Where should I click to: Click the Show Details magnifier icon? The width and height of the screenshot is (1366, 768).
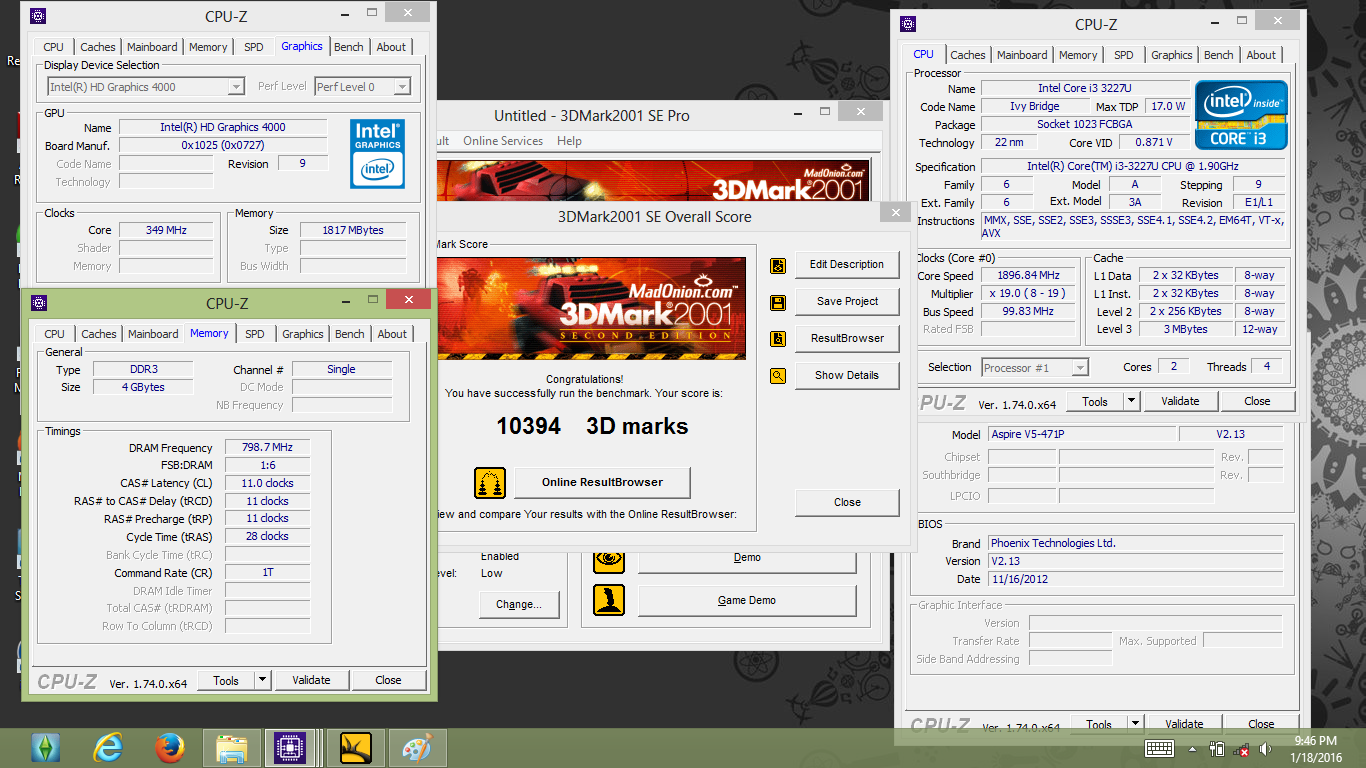click(778, 376)
